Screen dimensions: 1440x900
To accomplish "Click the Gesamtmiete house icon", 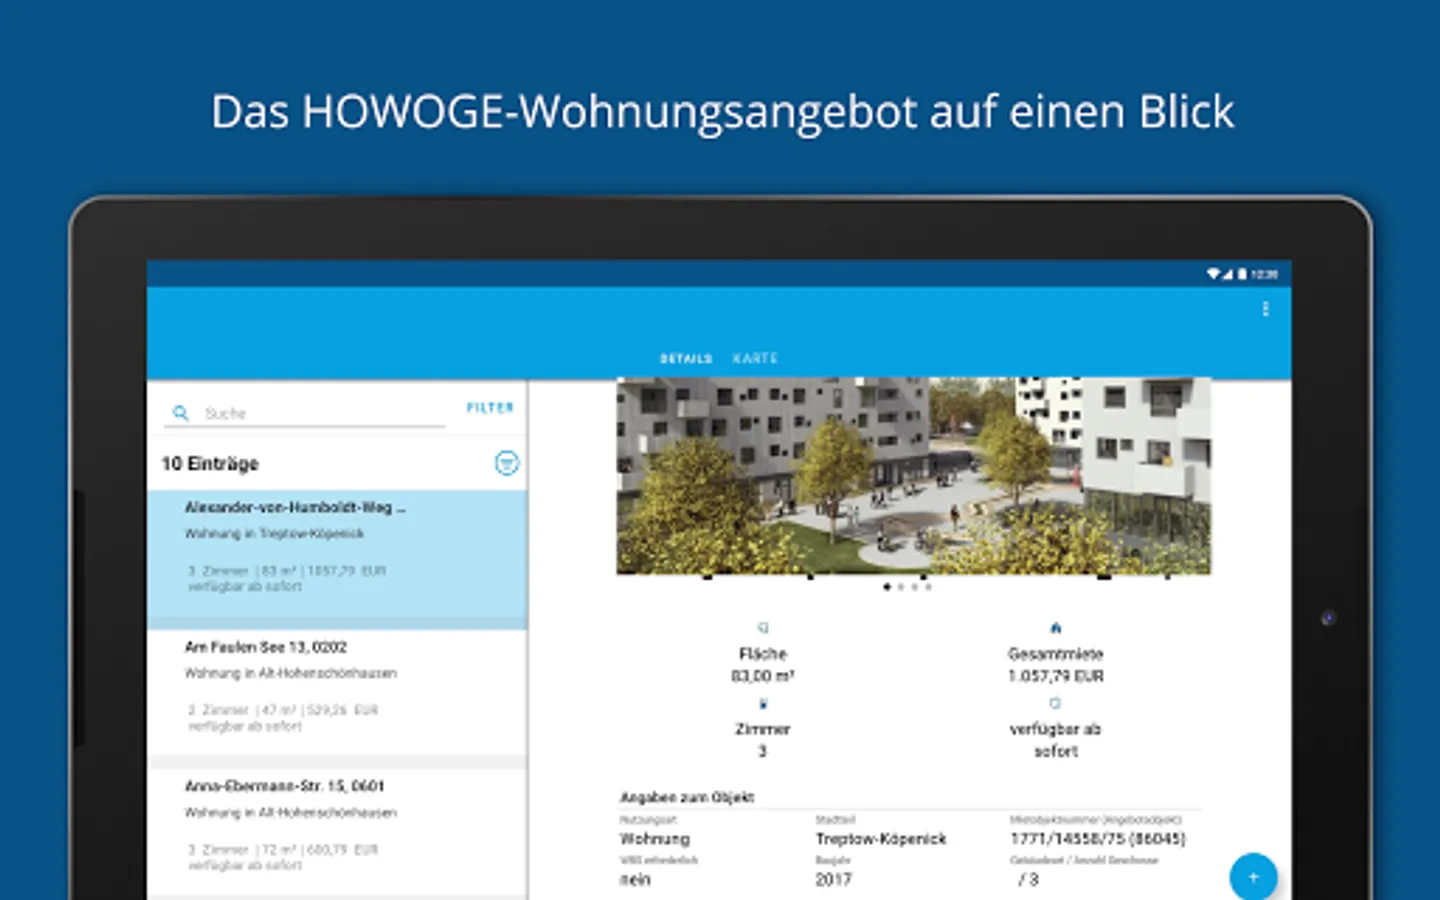I will coord(1055,628).
